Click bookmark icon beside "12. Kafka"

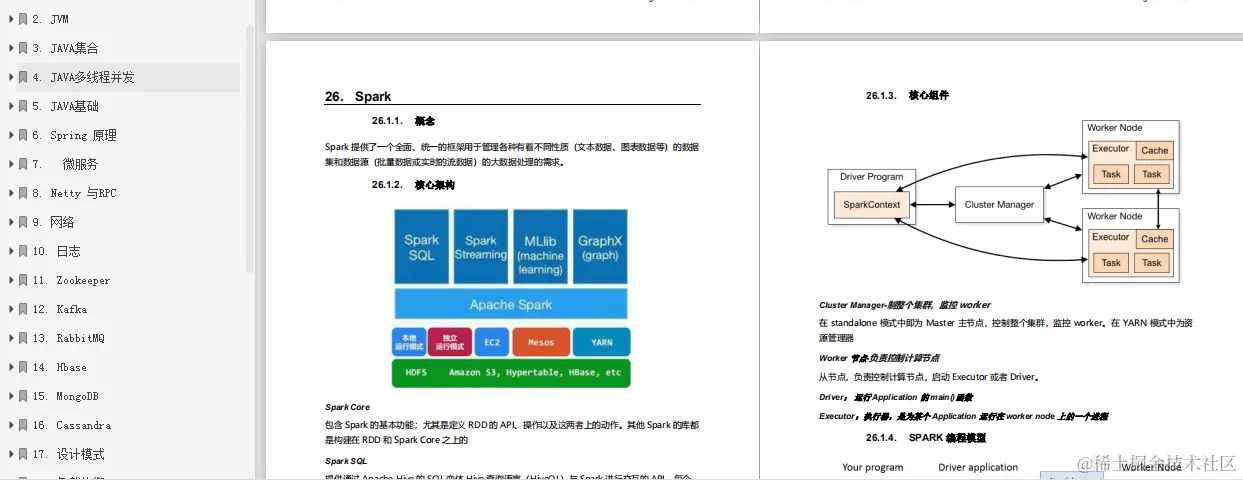23,309
